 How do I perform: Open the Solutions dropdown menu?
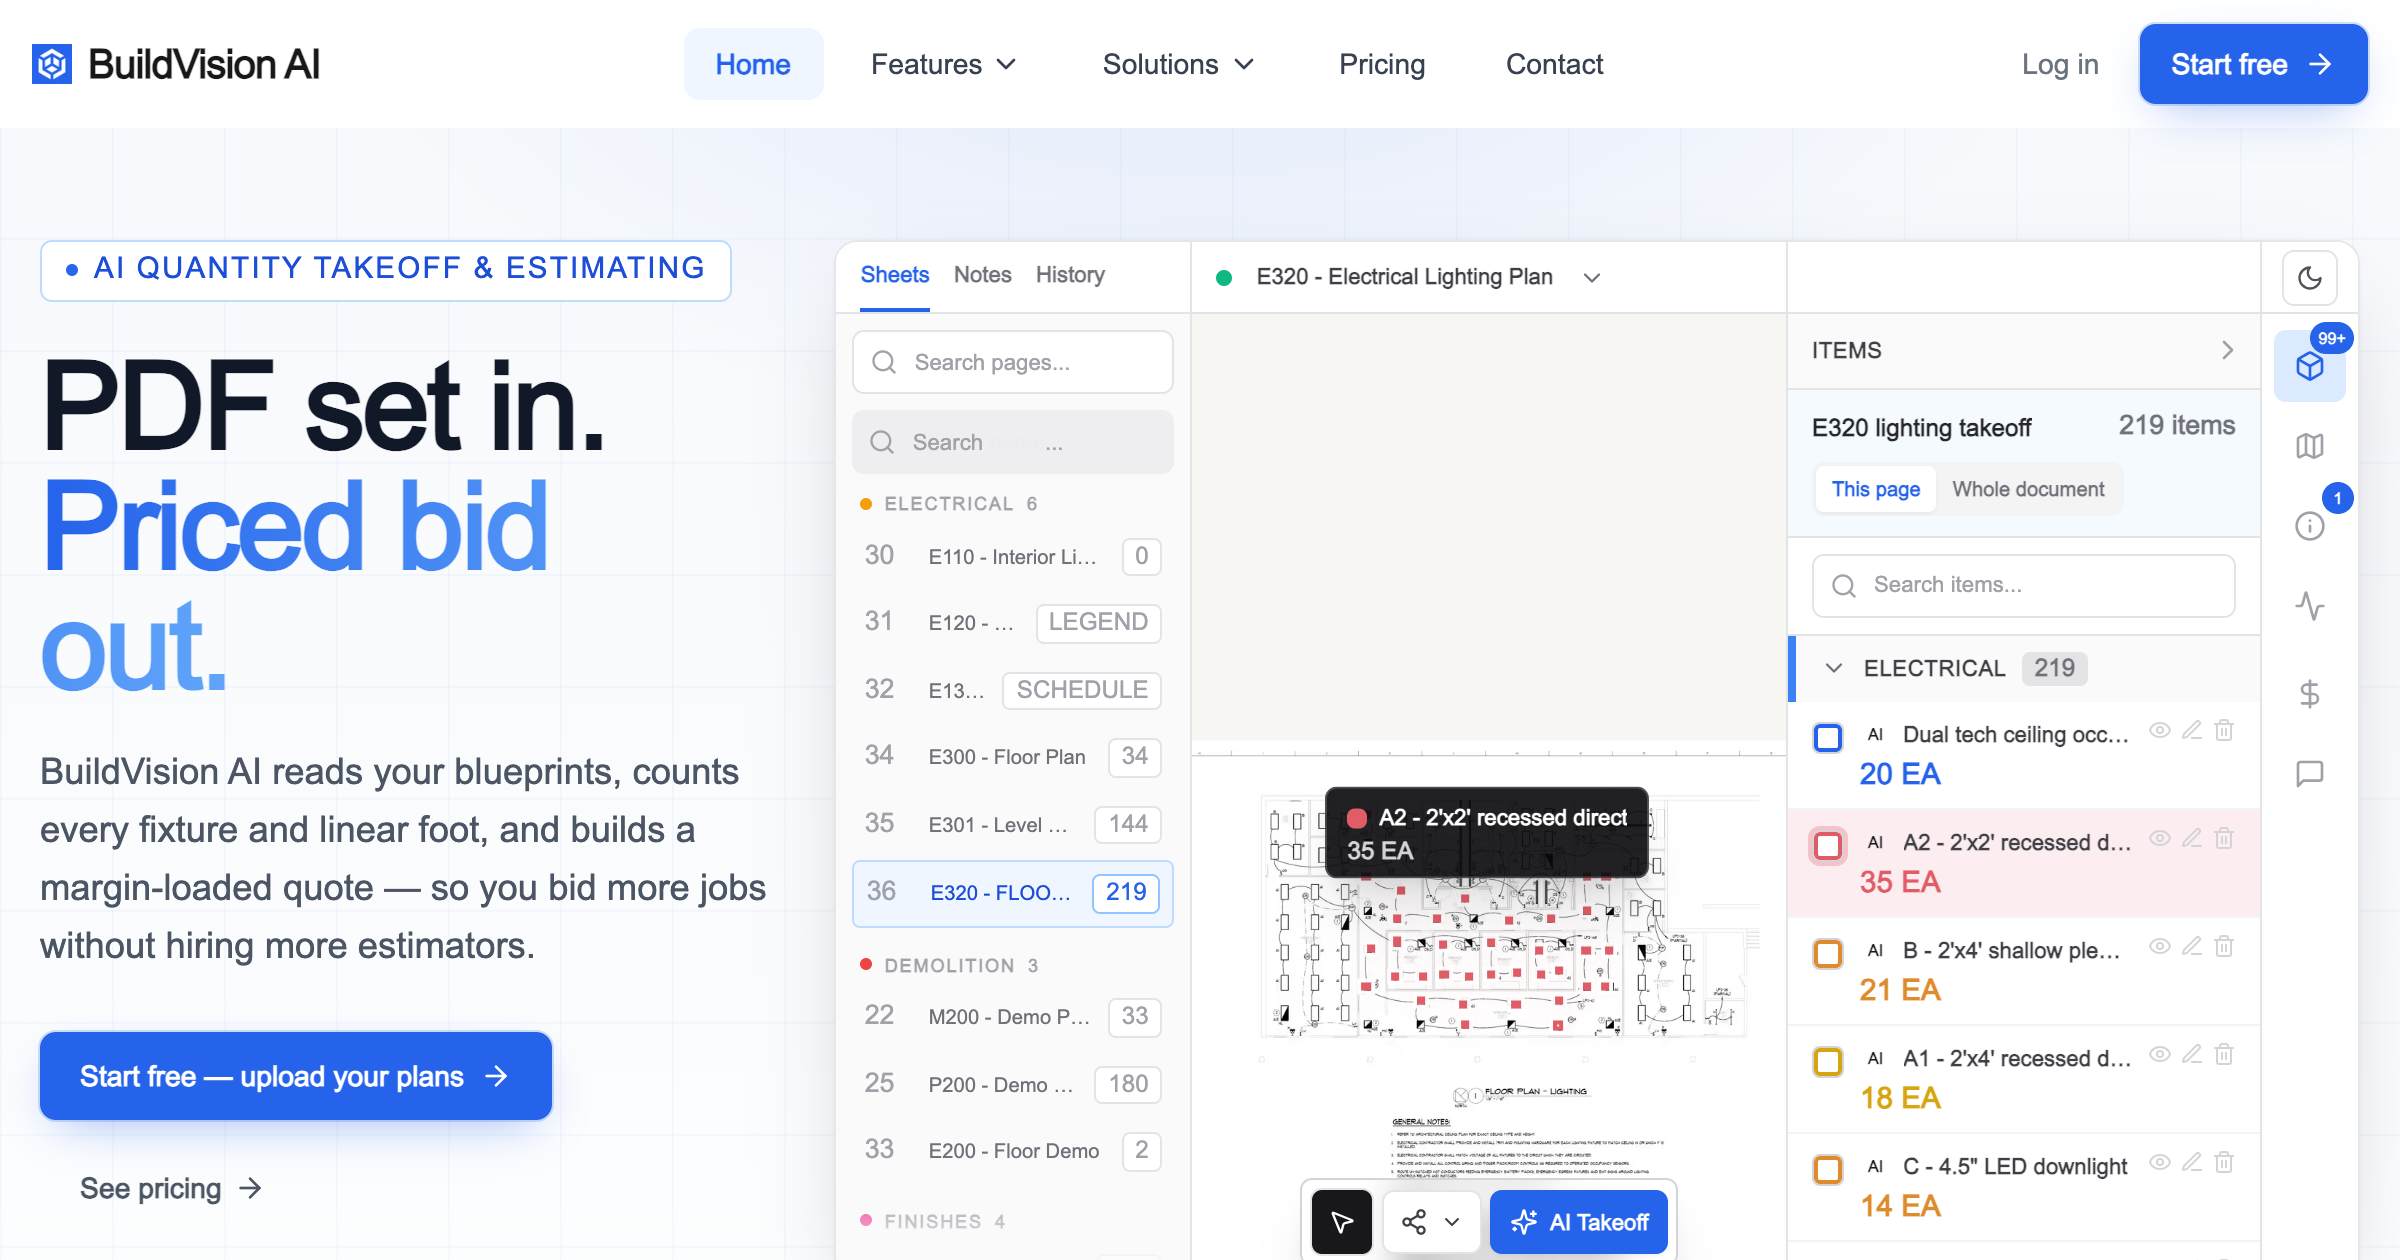point(1178,64)
